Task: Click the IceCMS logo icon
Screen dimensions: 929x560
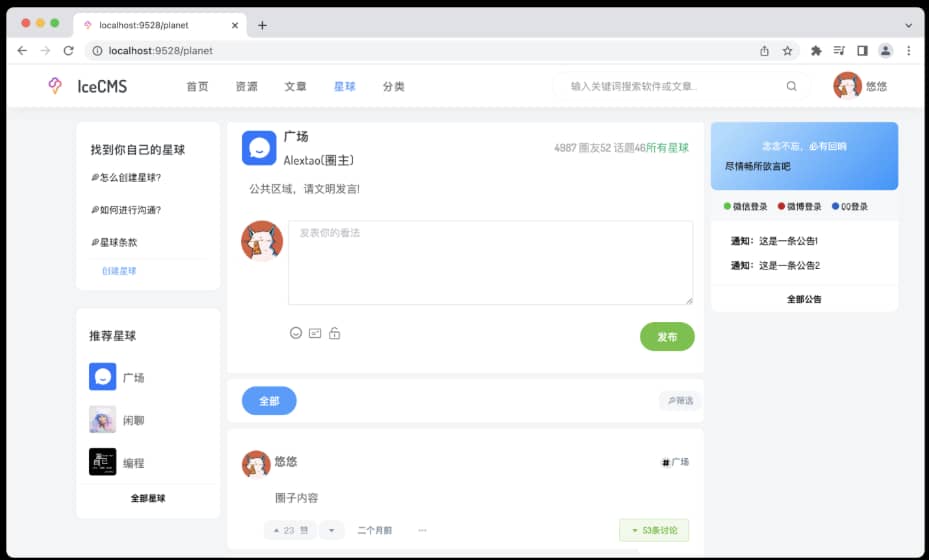Action: click(56, 86)
